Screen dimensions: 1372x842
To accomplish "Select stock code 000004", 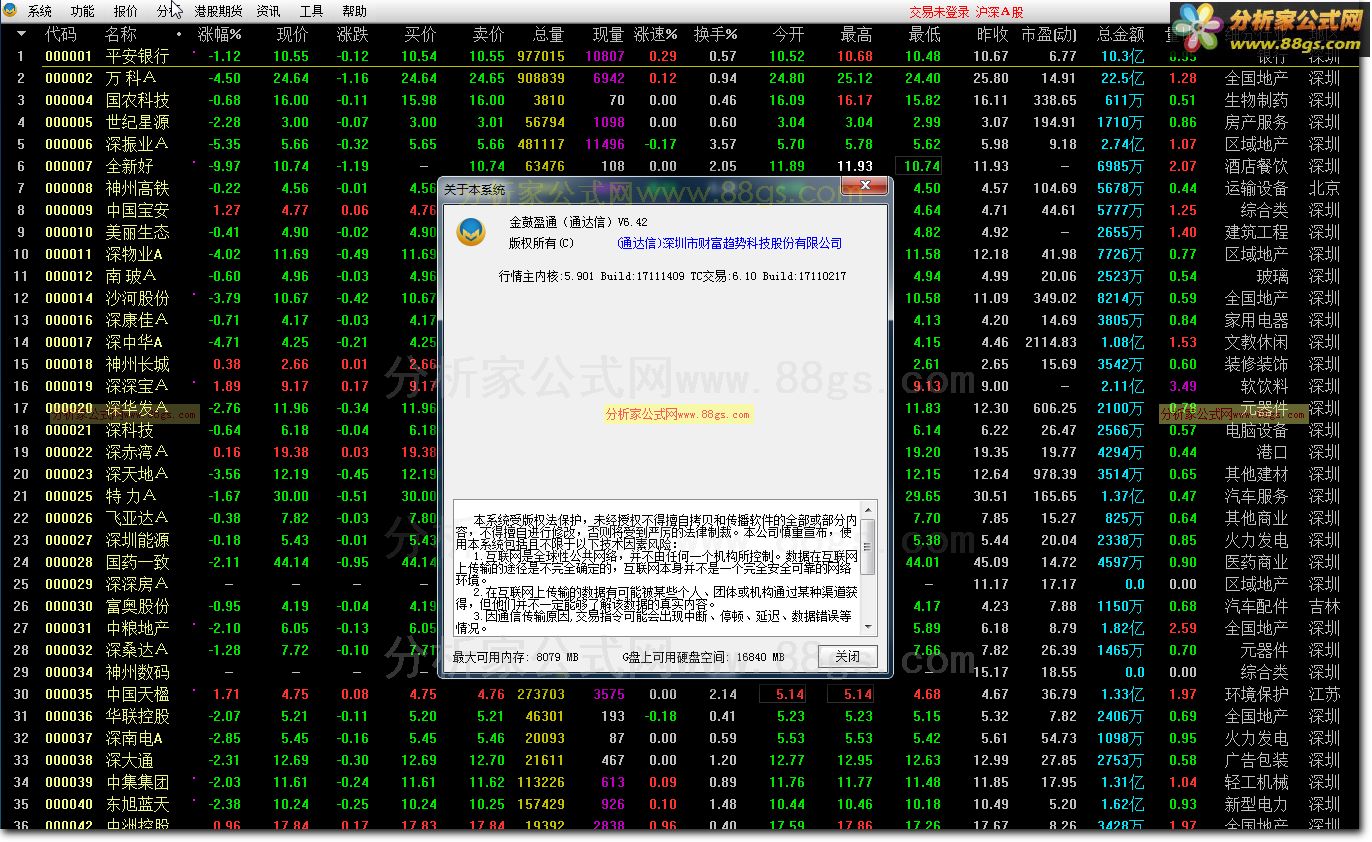I will [69, 100].
